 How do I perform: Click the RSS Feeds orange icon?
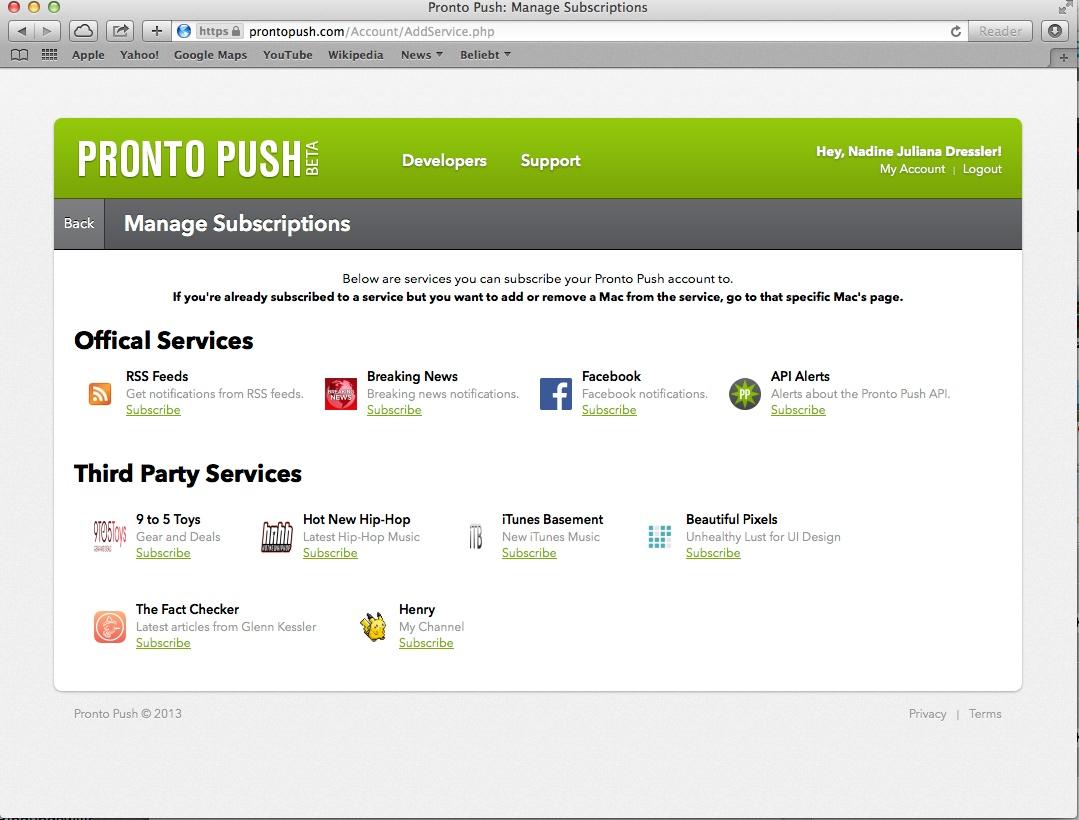click(100, 393)
